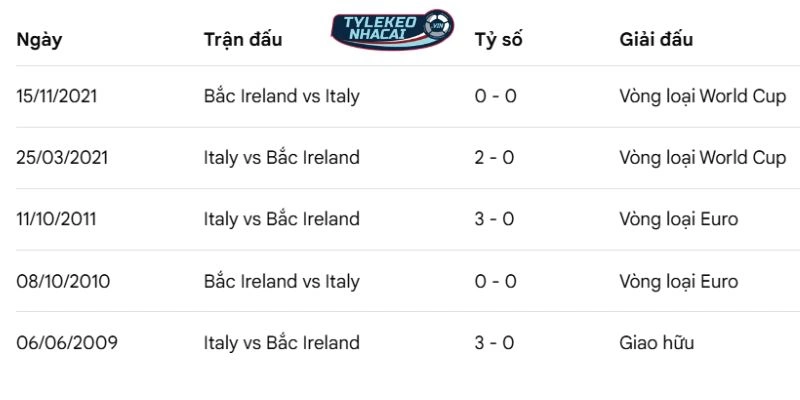This screenshot has height=400, width=800.
Task: Click the 2 - 0 score
Action: click(495, 158)
